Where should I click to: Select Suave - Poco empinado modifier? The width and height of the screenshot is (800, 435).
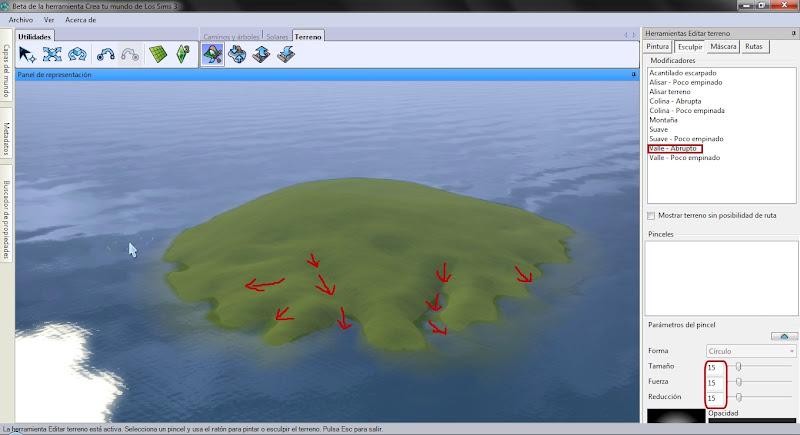coord(686,139)
